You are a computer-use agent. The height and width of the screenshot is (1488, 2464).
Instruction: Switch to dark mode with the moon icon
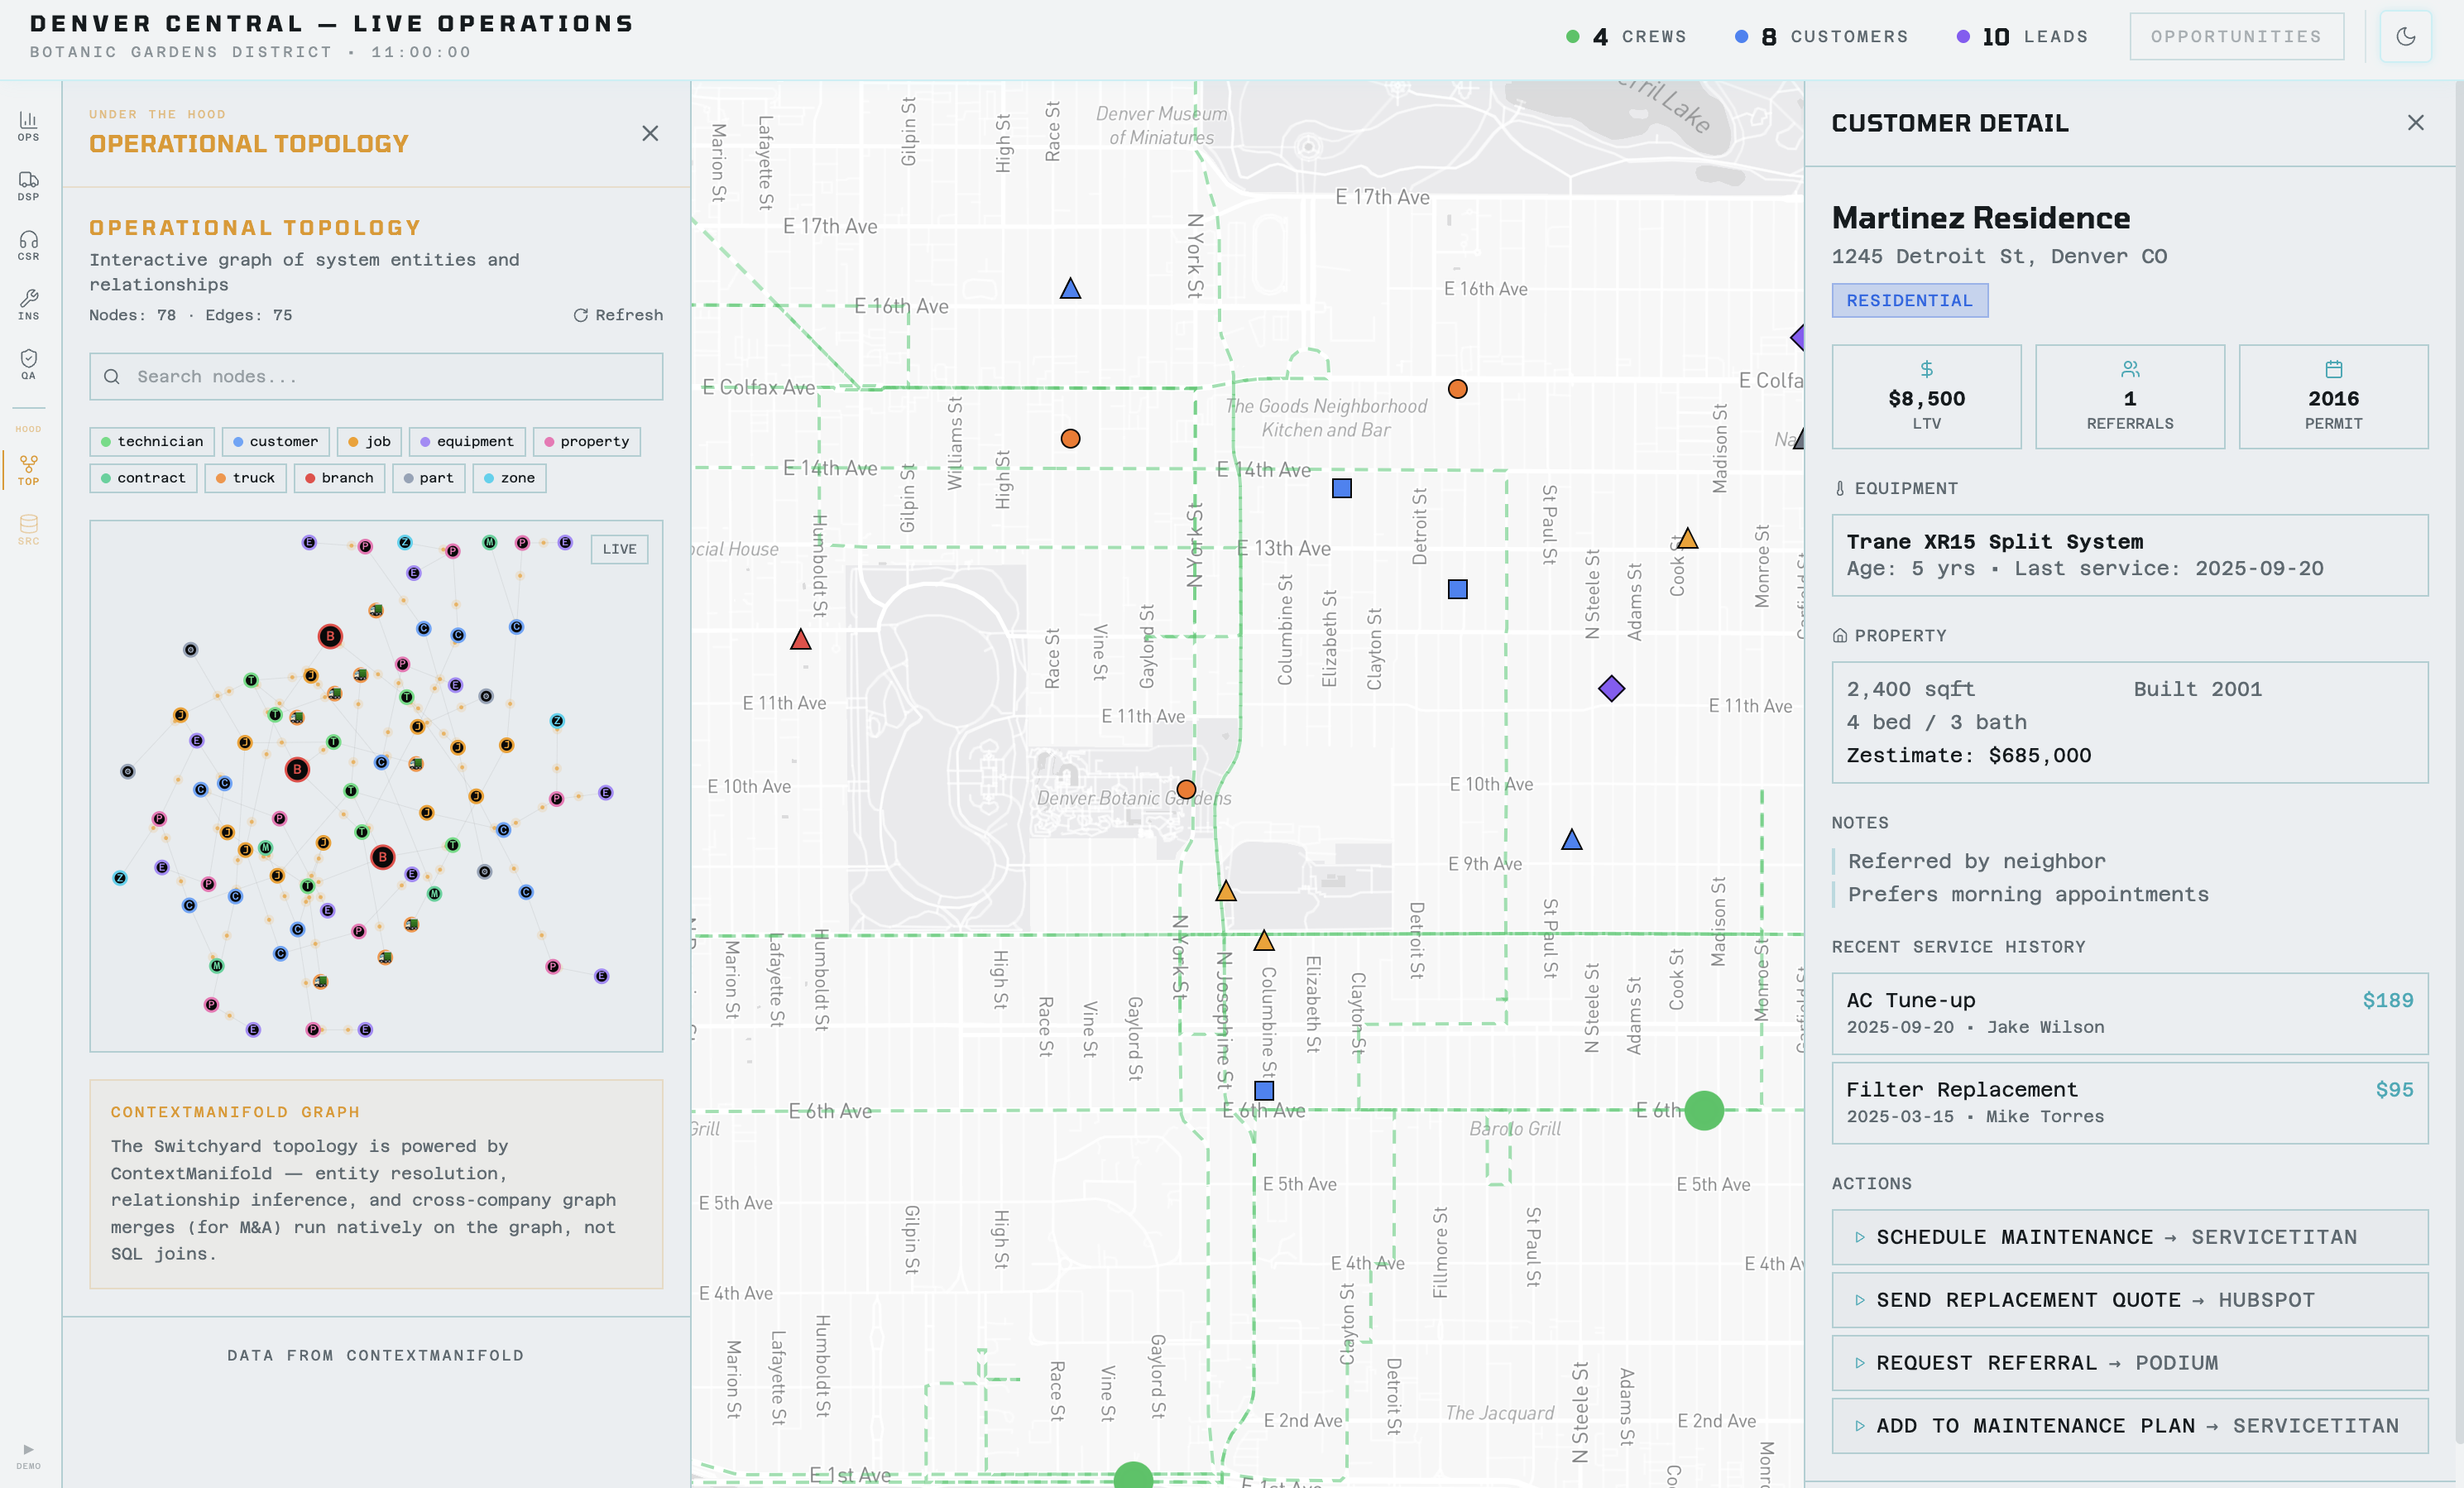click(x=2407, y=35)
